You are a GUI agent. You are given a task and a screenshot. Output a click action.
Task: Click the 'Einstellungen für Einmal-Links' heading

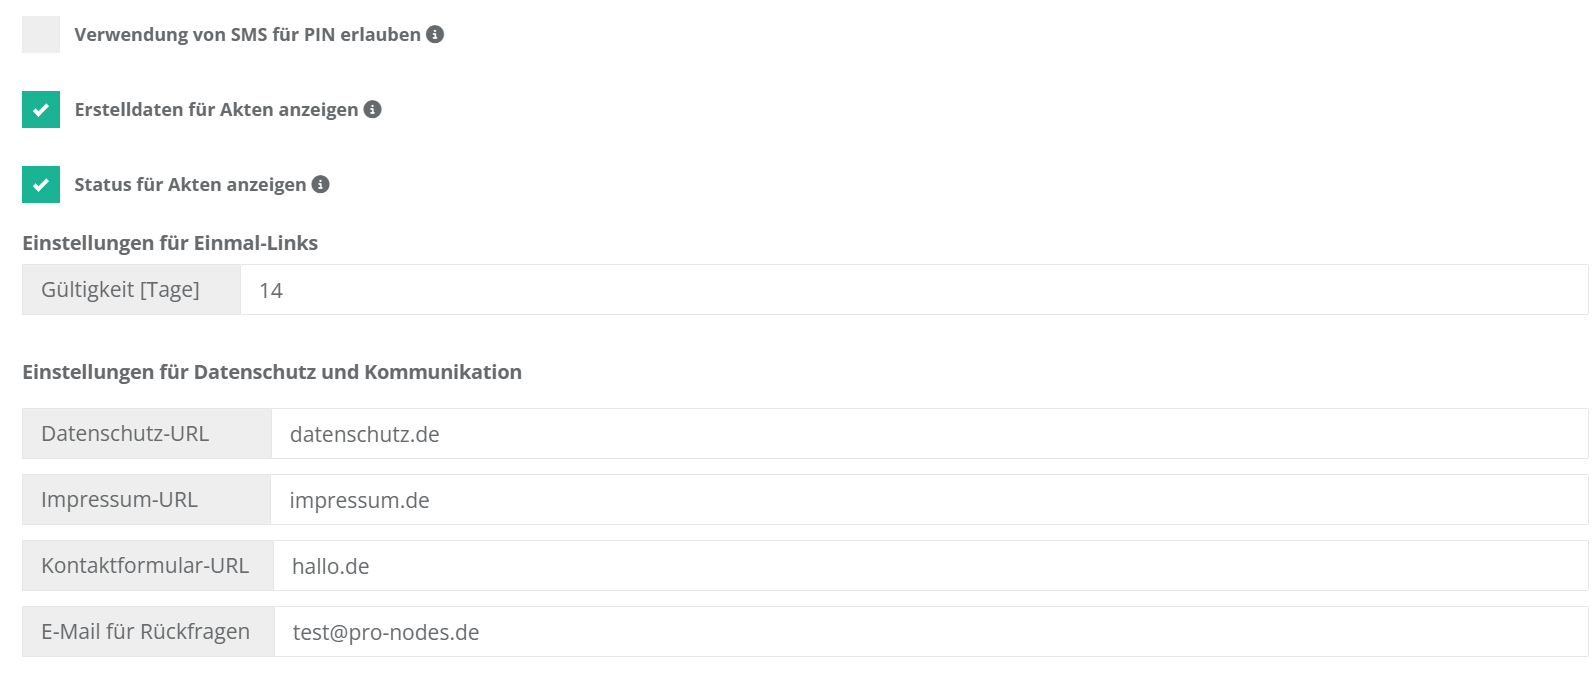(170, 243)
